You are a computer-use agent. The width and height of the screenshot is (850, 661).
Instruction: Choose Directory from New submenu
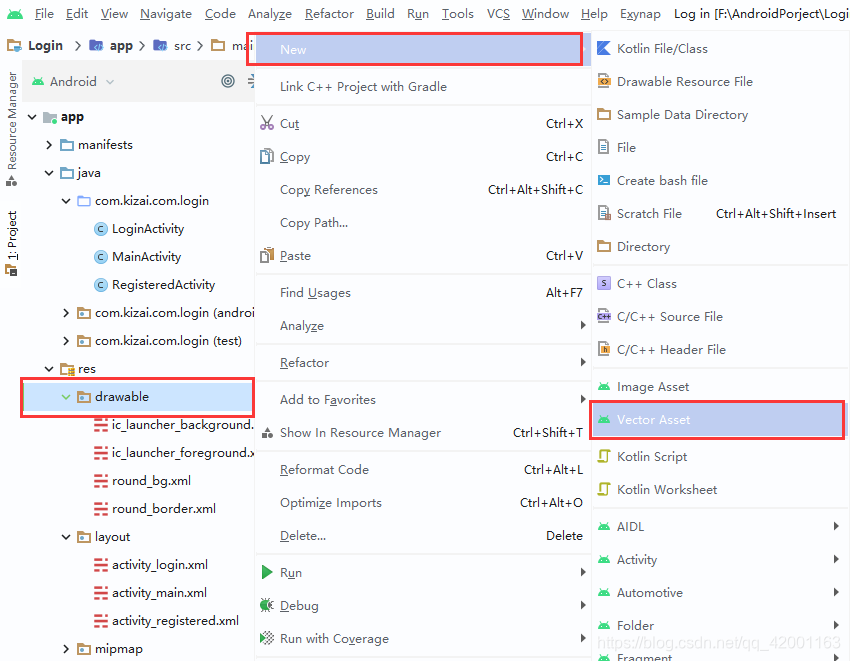tap(718, 246)
